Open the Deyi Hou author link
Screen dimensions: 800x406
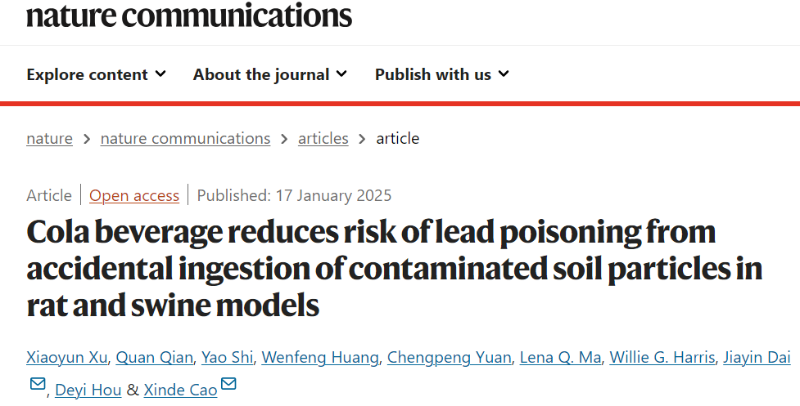88,390
